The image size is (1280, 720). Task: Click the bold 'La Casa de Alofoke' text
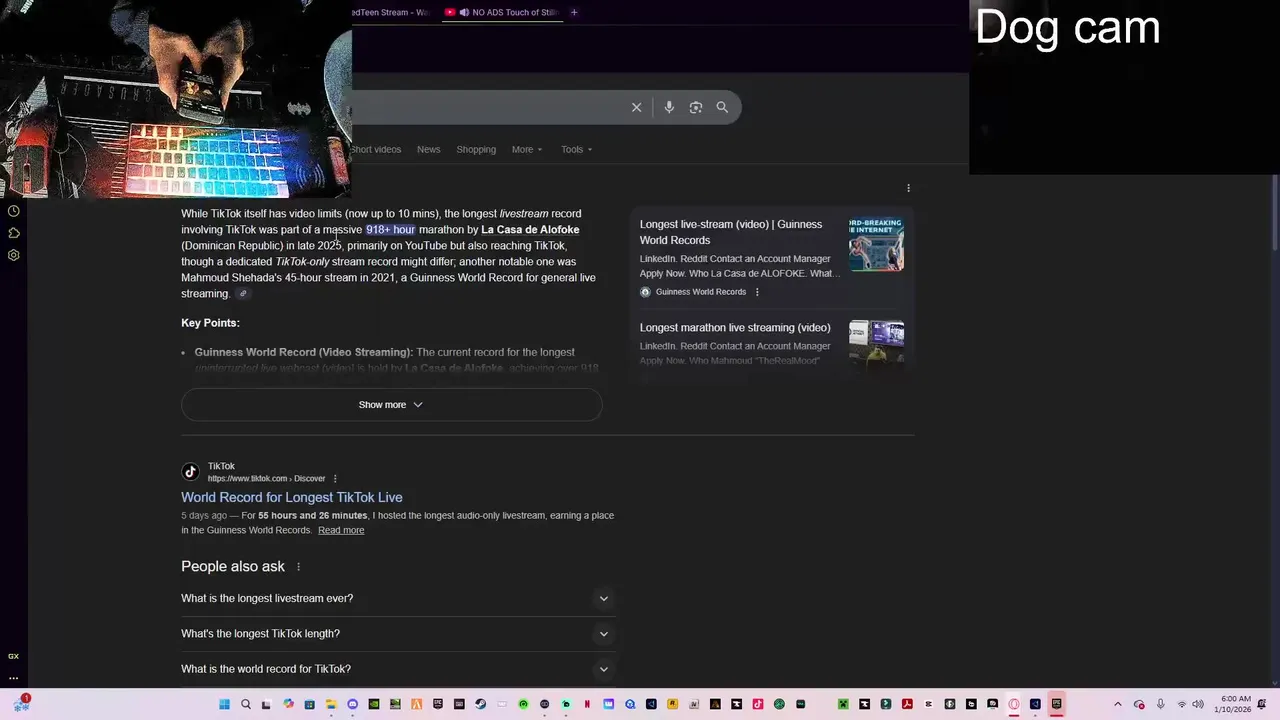[x=530, y=230]
